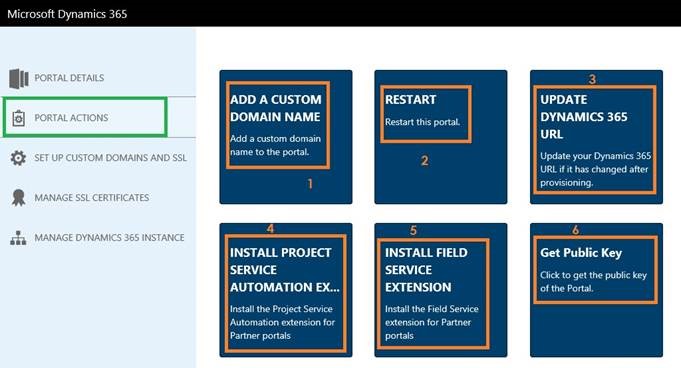Click the Get Public Key tile

tap(596, 290)
